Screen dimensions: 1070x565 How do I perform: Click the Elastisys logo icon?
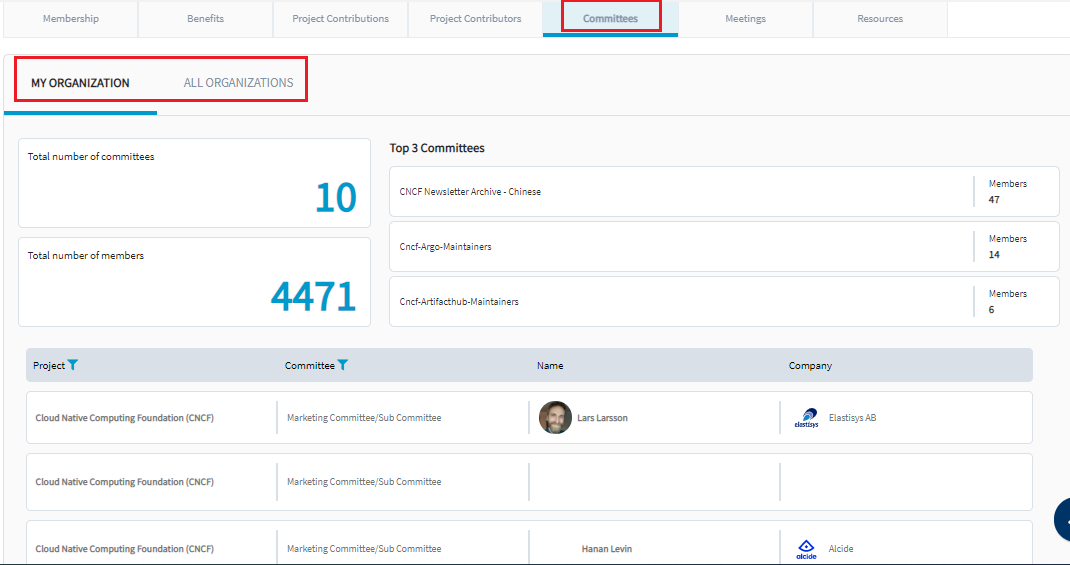pyautogui.click(x=807, y=418)
